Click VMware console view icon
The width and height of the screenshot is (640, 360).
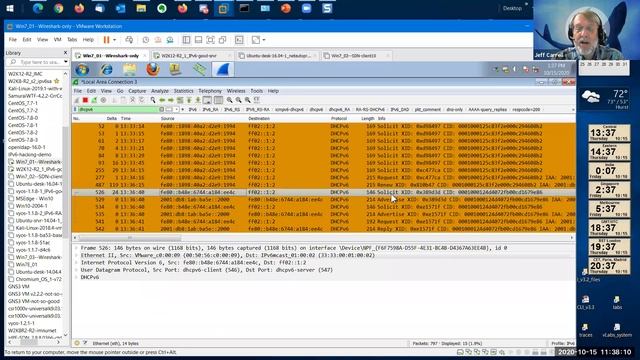coord(239,40)
